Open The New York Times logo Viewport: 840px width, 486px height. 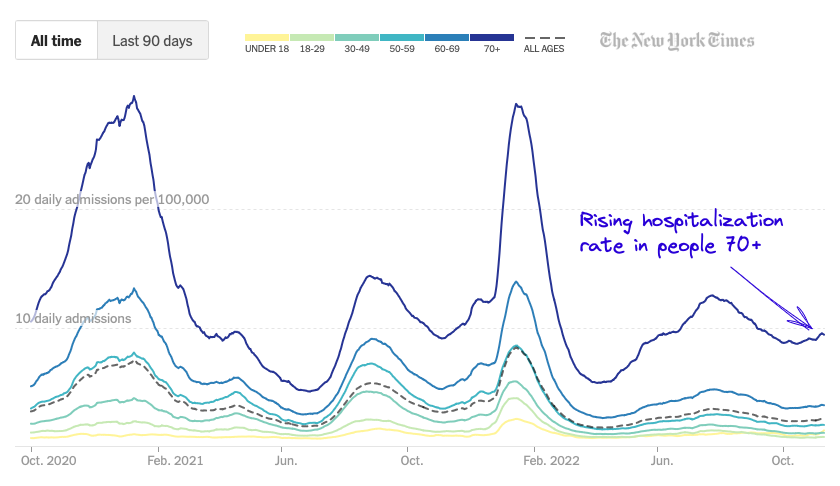click(x=677, y=41)
